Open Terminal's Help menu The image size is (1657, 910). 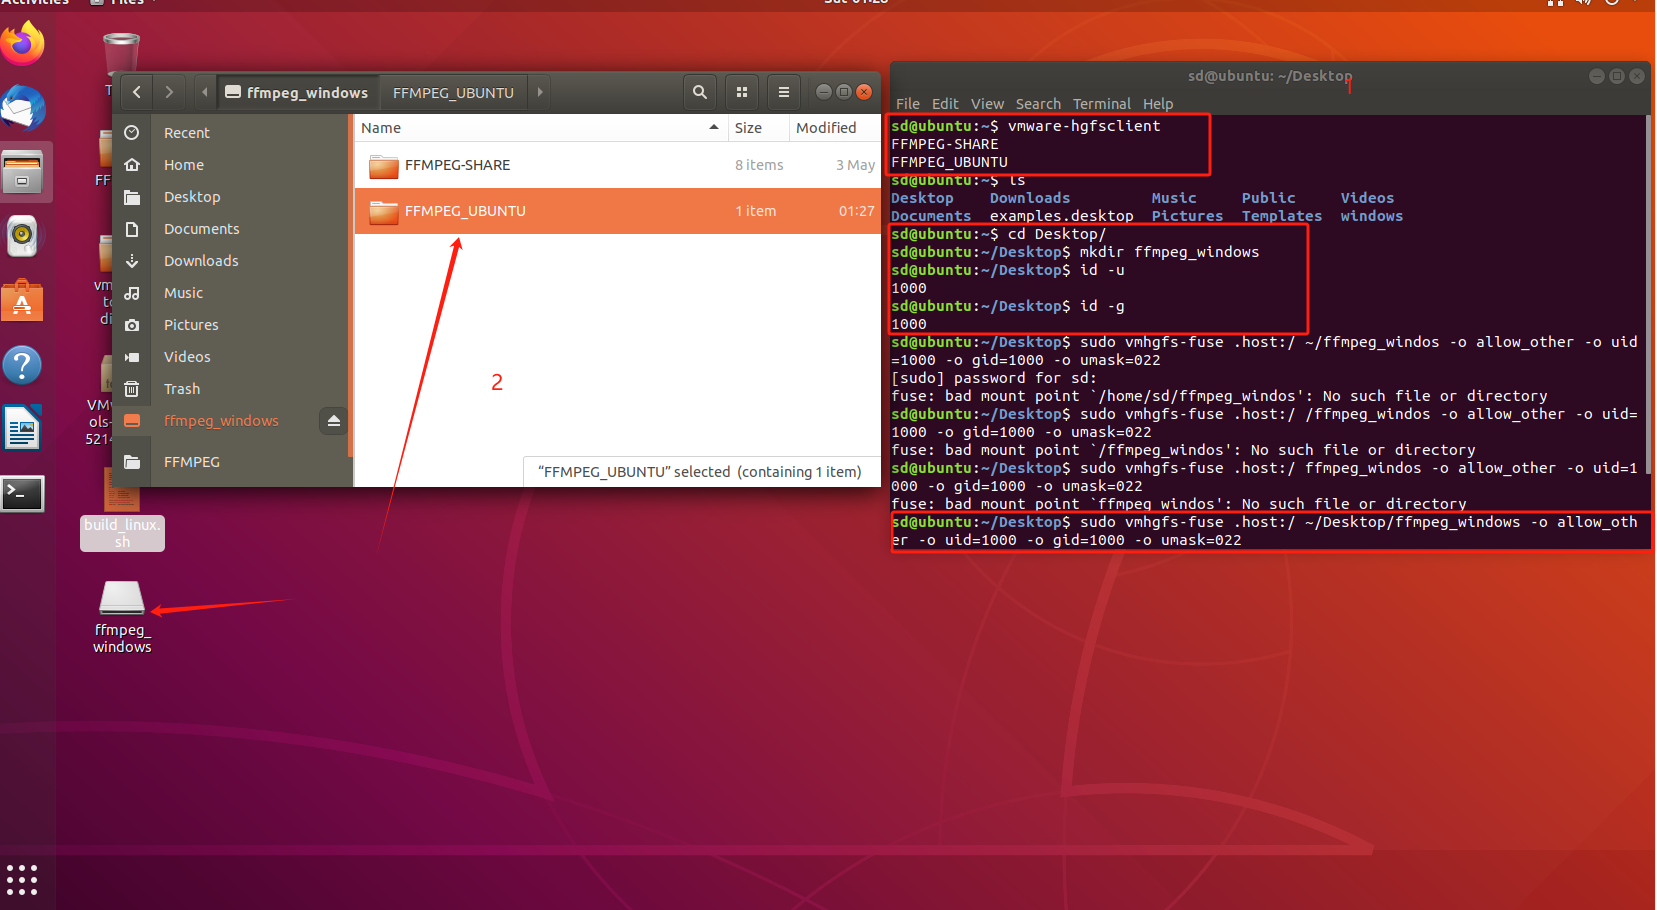1158,104
